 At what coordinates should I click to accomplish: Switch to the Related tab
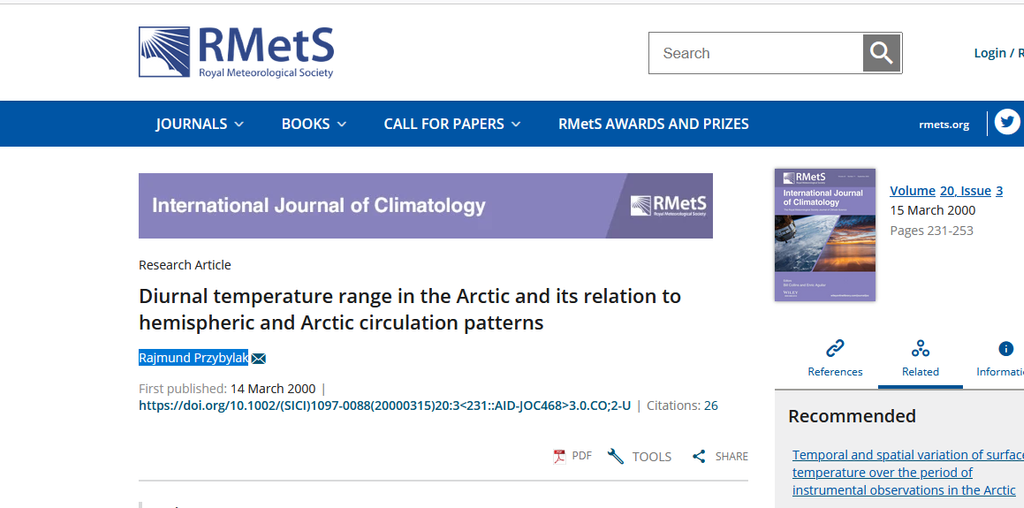tap(920, 357)
